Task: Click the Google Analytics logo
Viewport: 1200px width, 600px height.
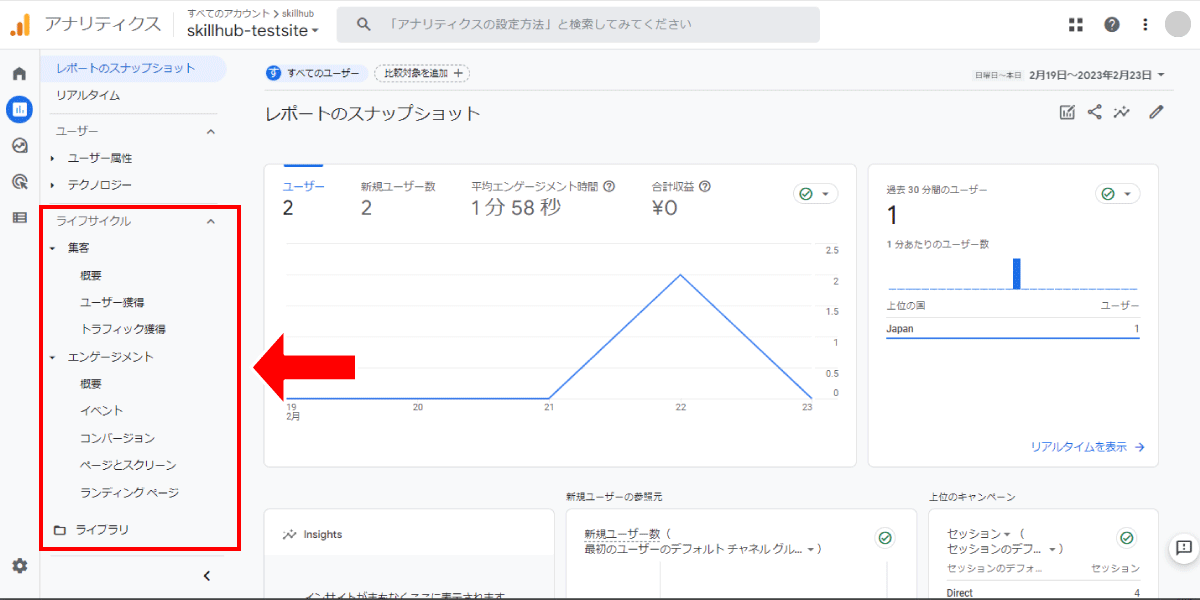Action: pyautogui.click(x=20, y=24)
